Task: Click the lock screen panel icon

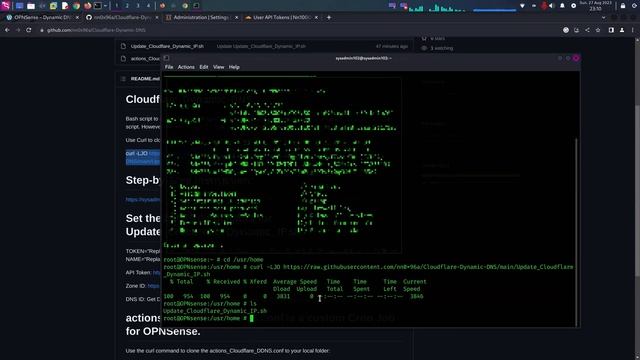Action: (623, 6)
